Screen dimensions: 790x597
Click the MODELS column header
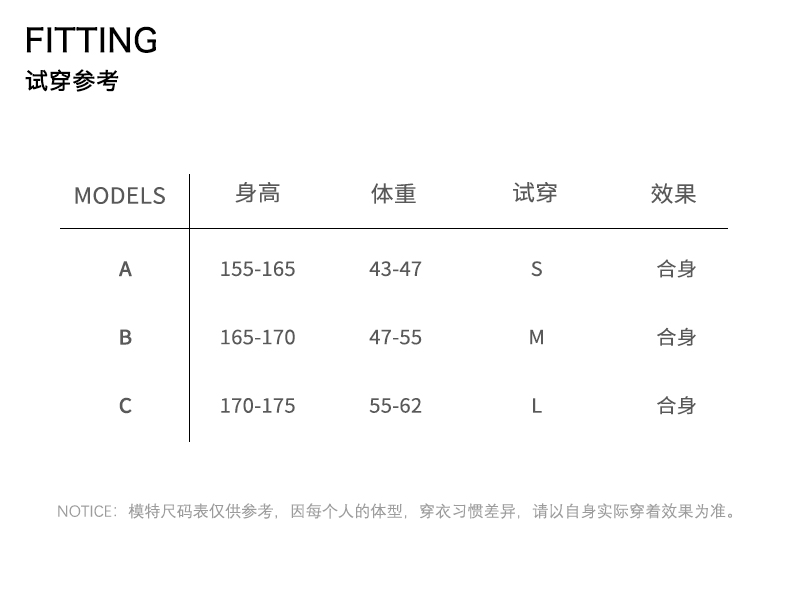coord(120,195)
